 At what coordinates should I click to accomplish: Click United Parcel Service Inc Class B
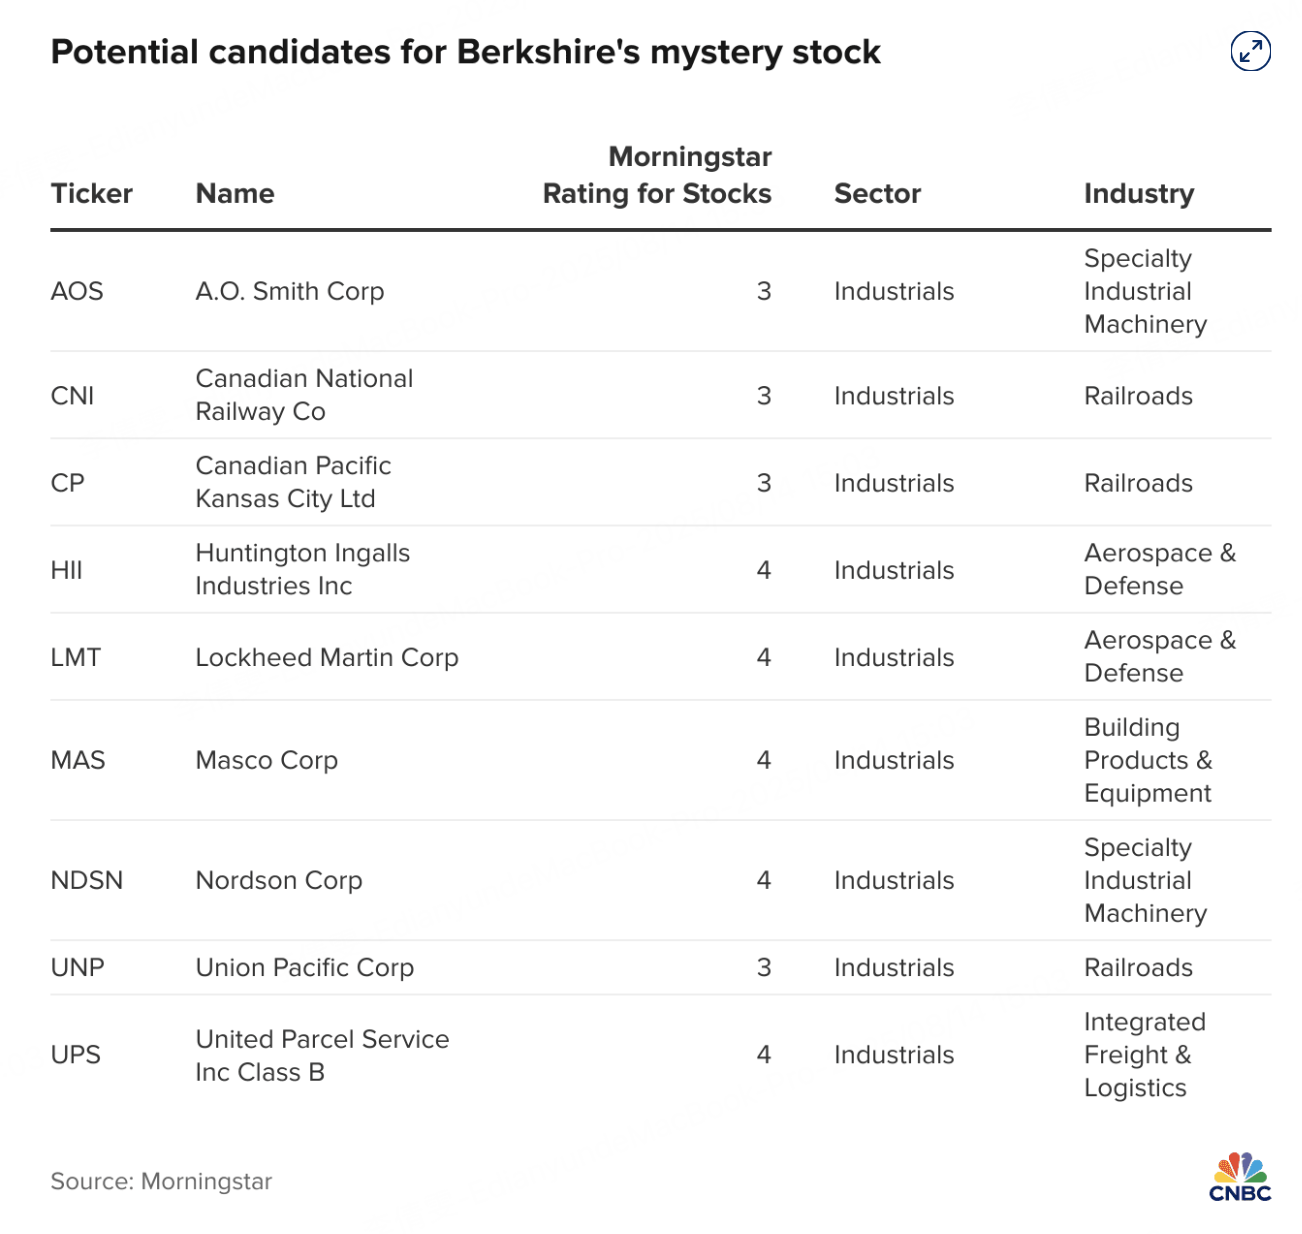(322, 1055)
